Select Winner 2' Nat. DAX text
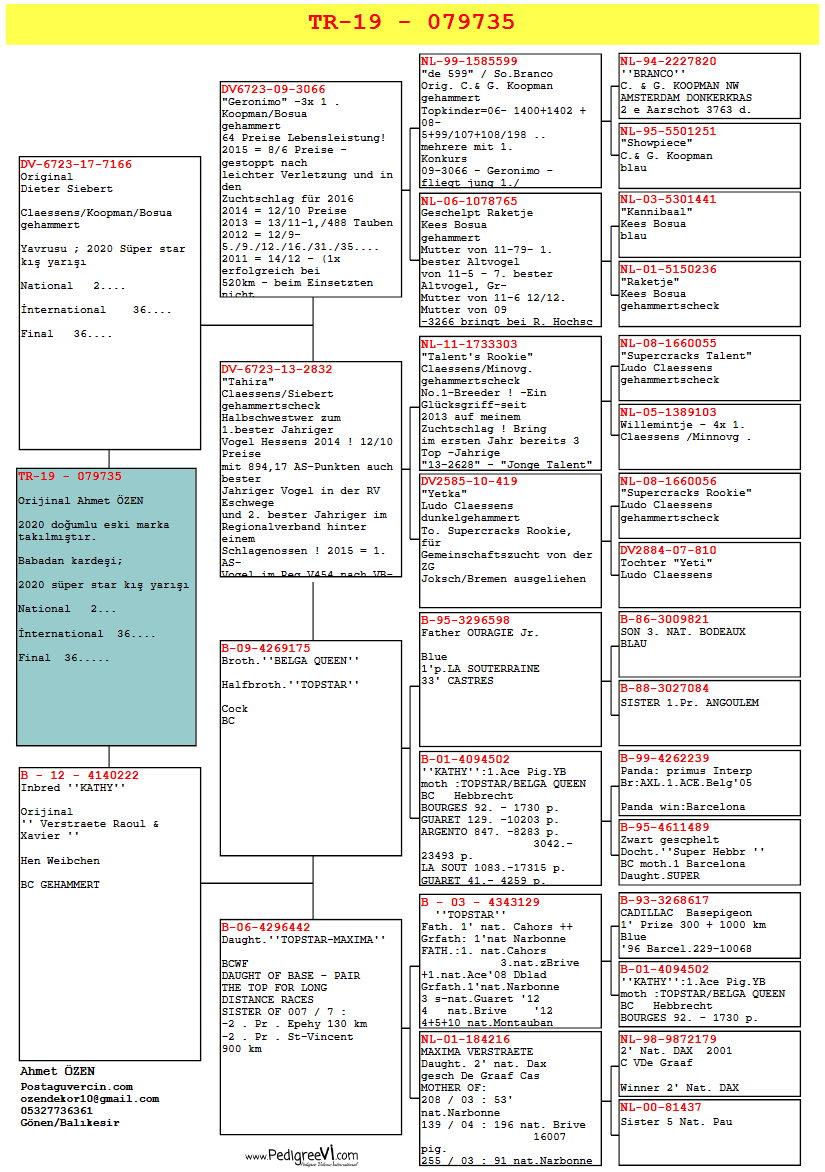The height and width of the screenshot is (1172, 825). click(679, 1088)
